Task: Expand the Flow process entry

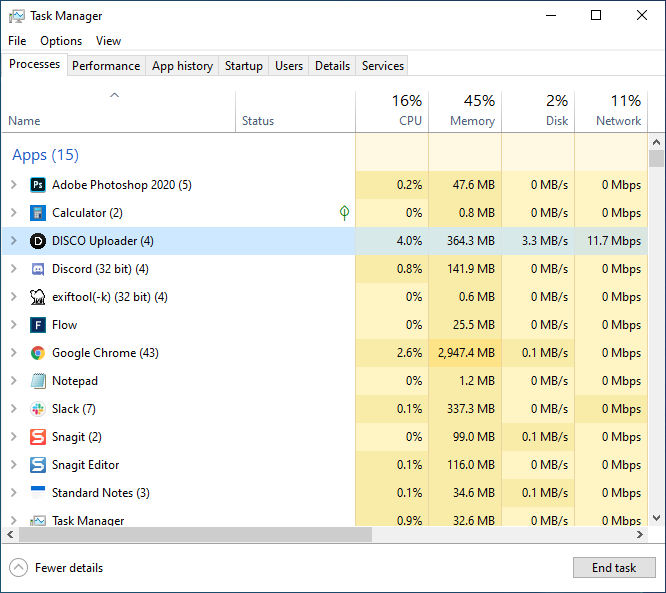Action: click(14, 325)
